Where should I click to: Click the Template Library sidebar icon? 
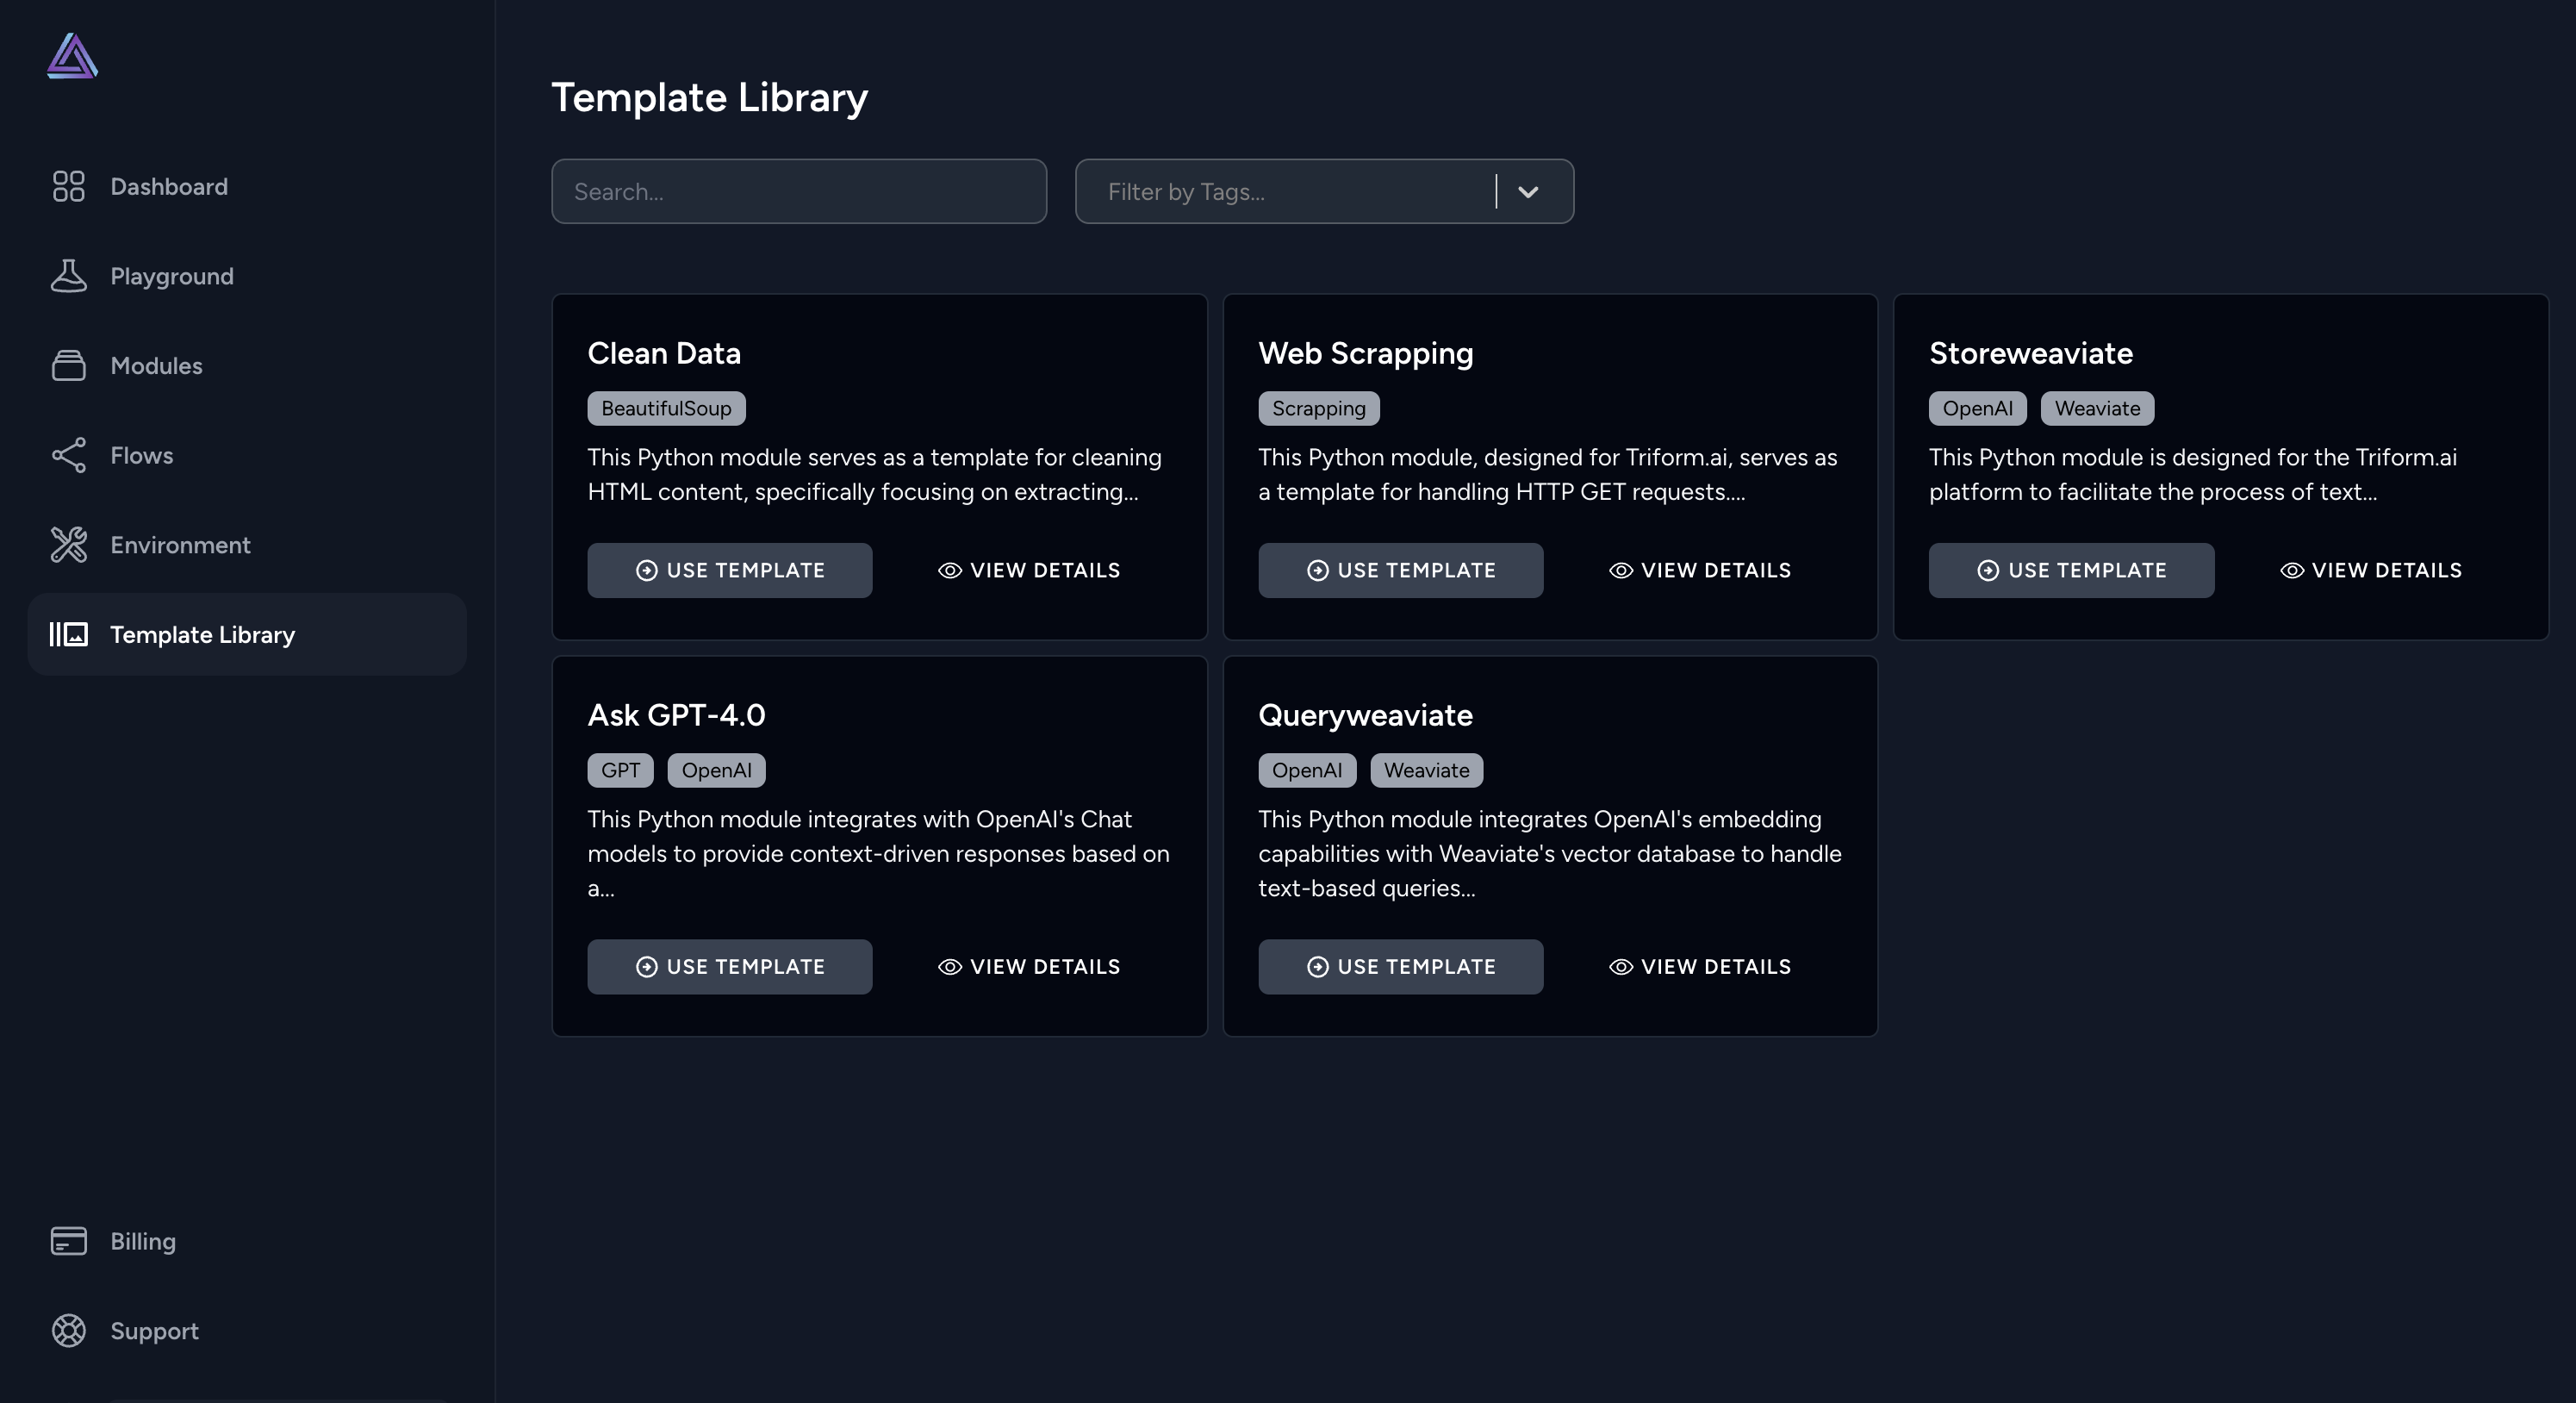tap(68, 634)
